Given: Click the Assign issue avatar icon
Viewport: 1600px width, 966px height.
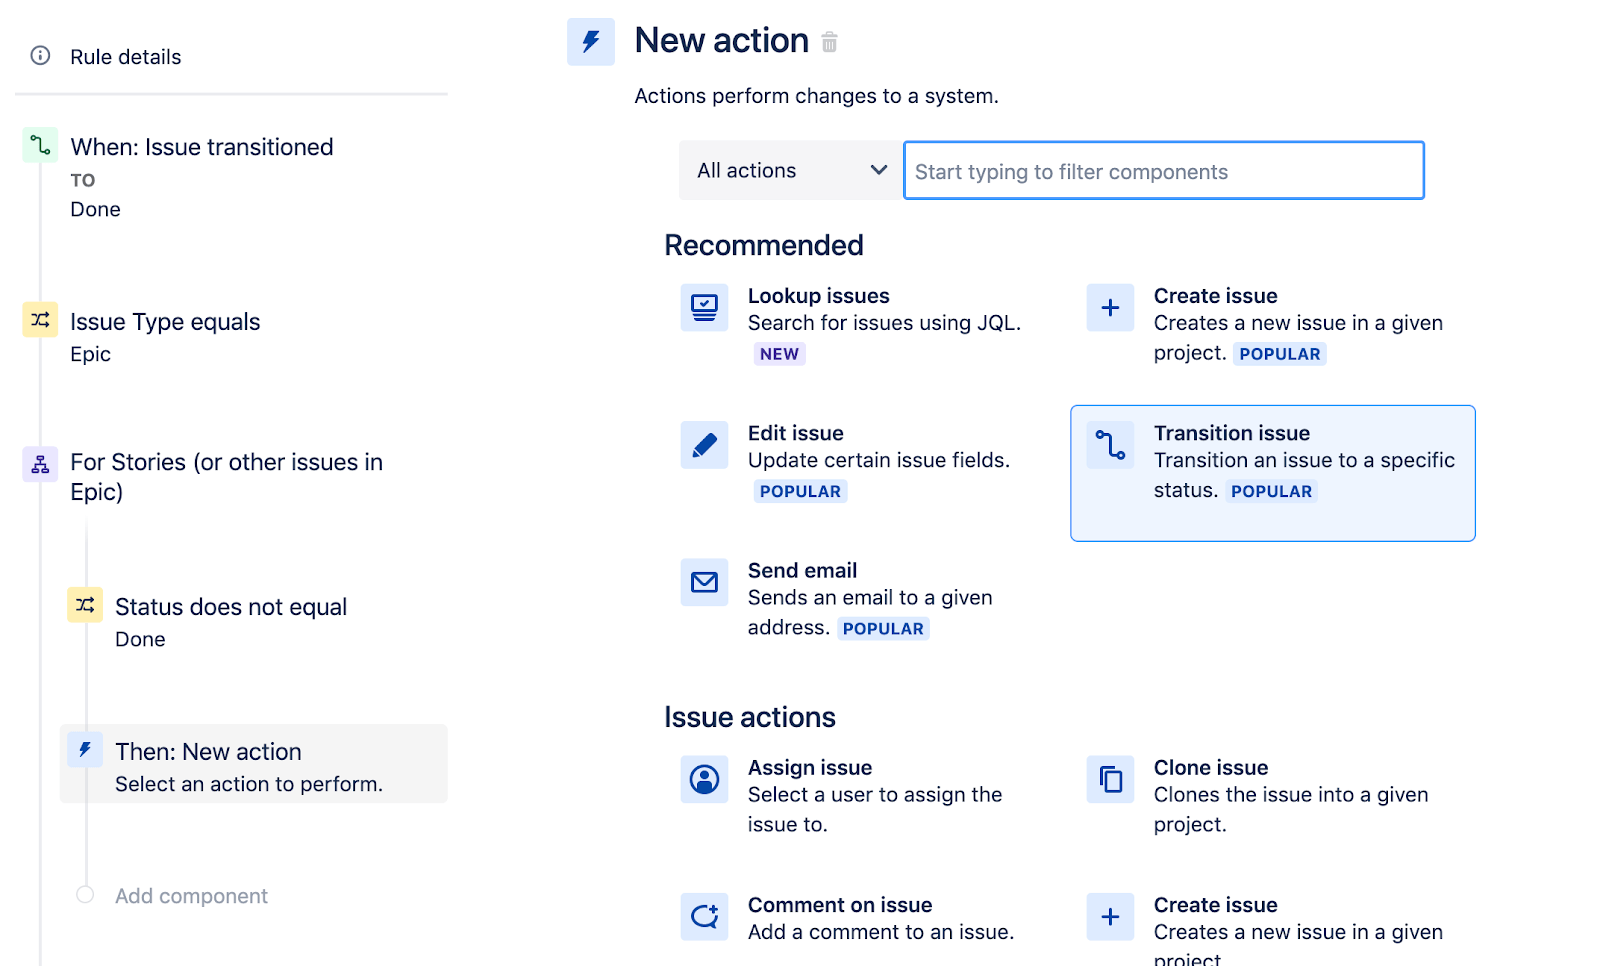Looking at the screenshot, I should click(704, 780).
